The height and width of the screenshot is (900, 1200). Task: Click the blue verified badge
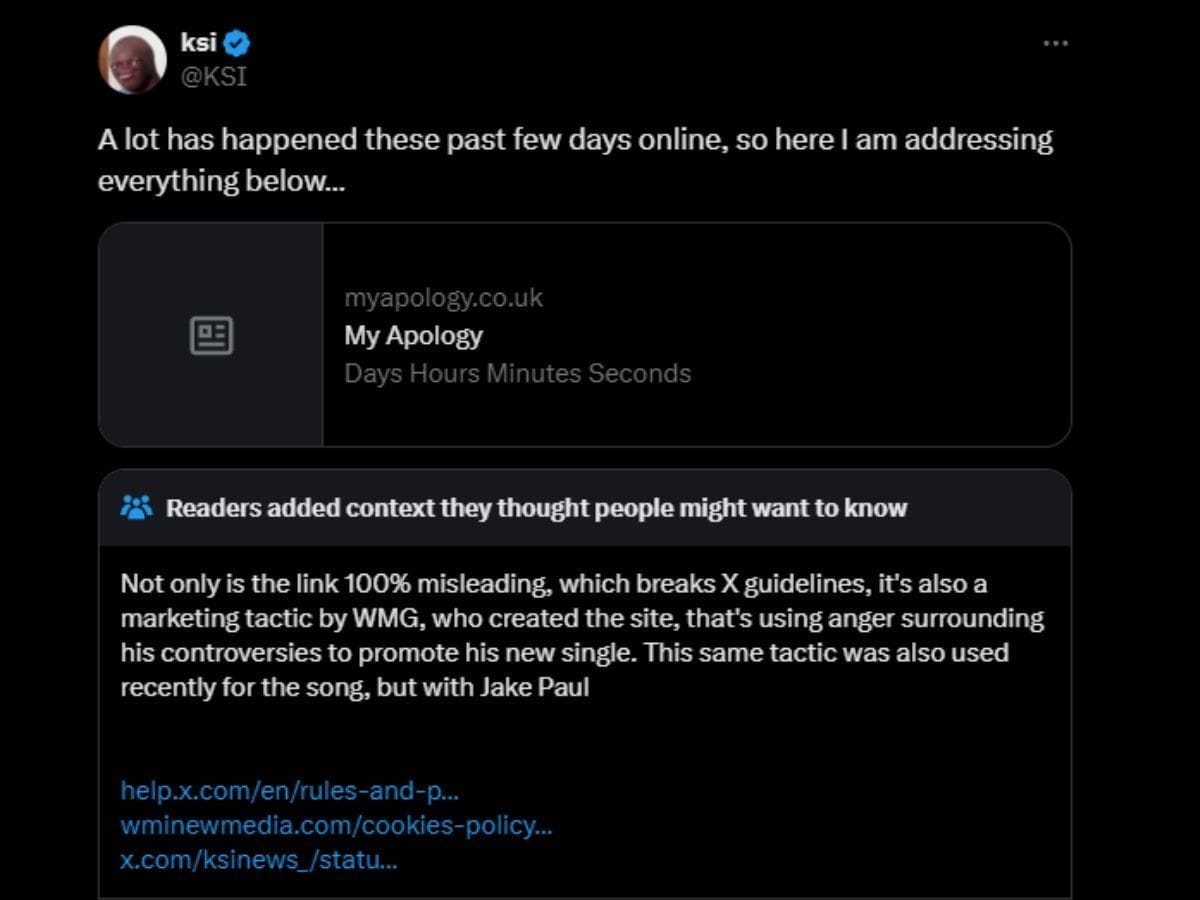tap(237, 44)
